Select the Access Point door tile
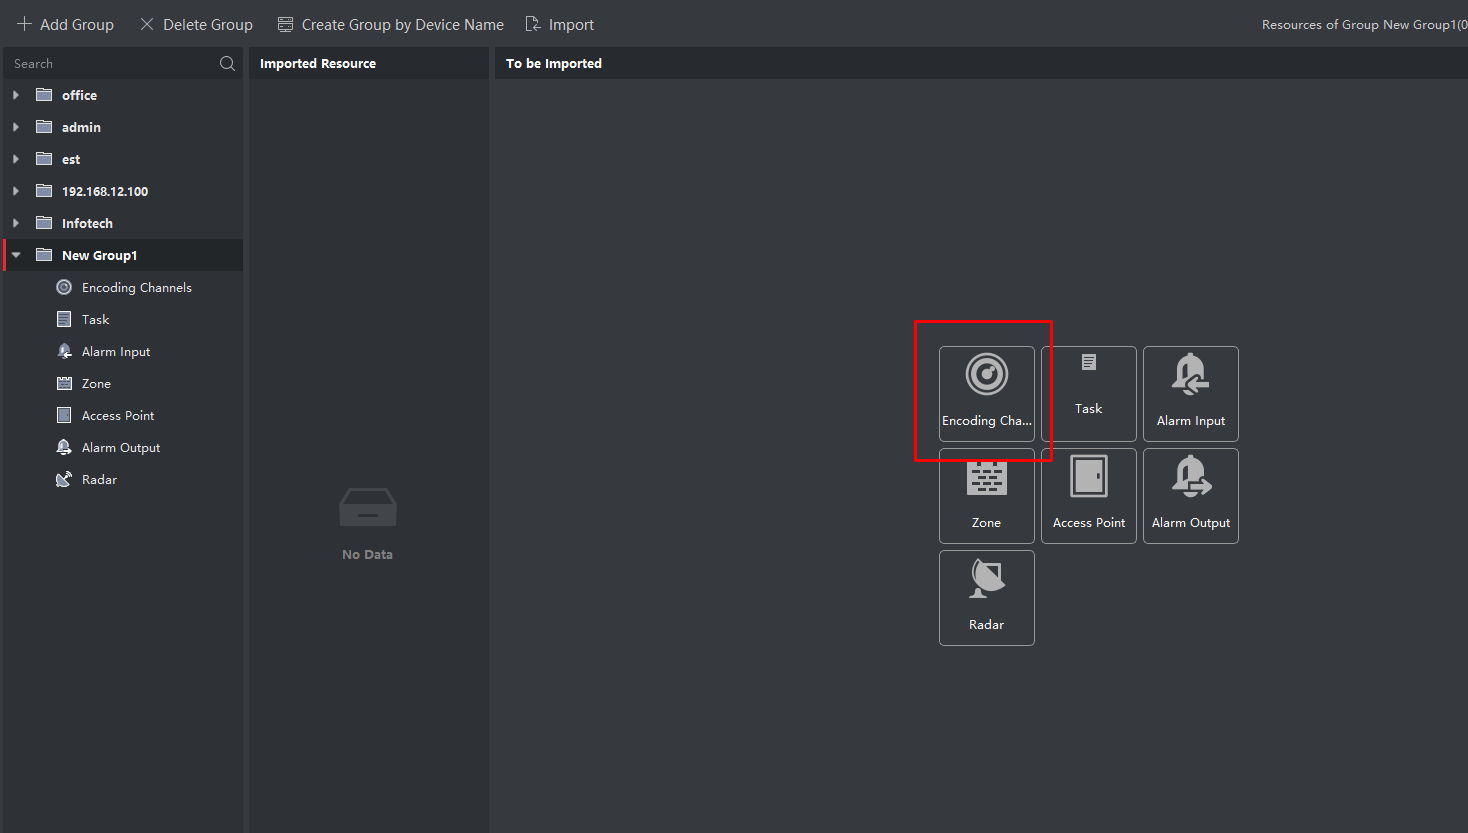Screen dimensions: 1468x833 pyautogui.click(x=1088, y=496)
